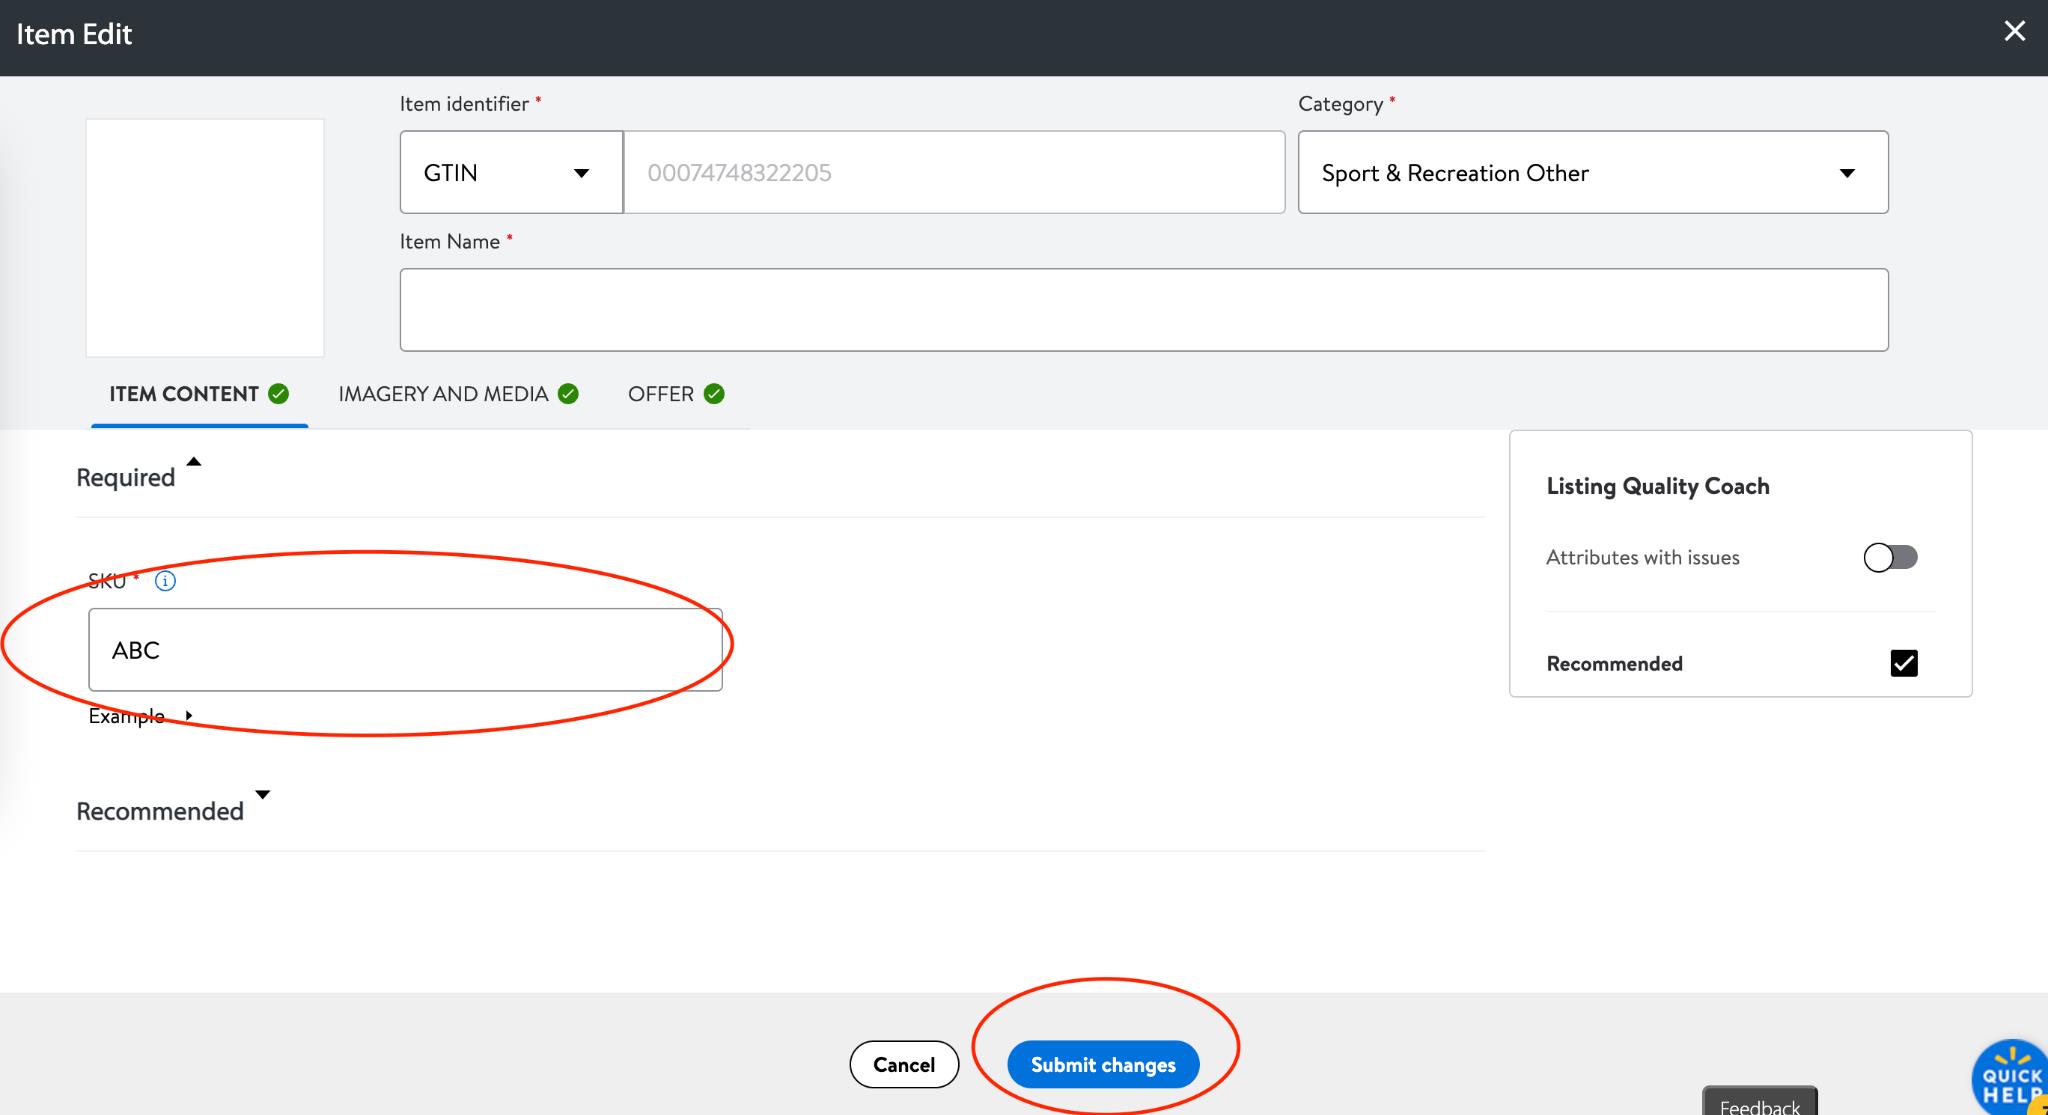Click the Cancel button
Screen dimensions: 2048x1115
click(904, 1065)
